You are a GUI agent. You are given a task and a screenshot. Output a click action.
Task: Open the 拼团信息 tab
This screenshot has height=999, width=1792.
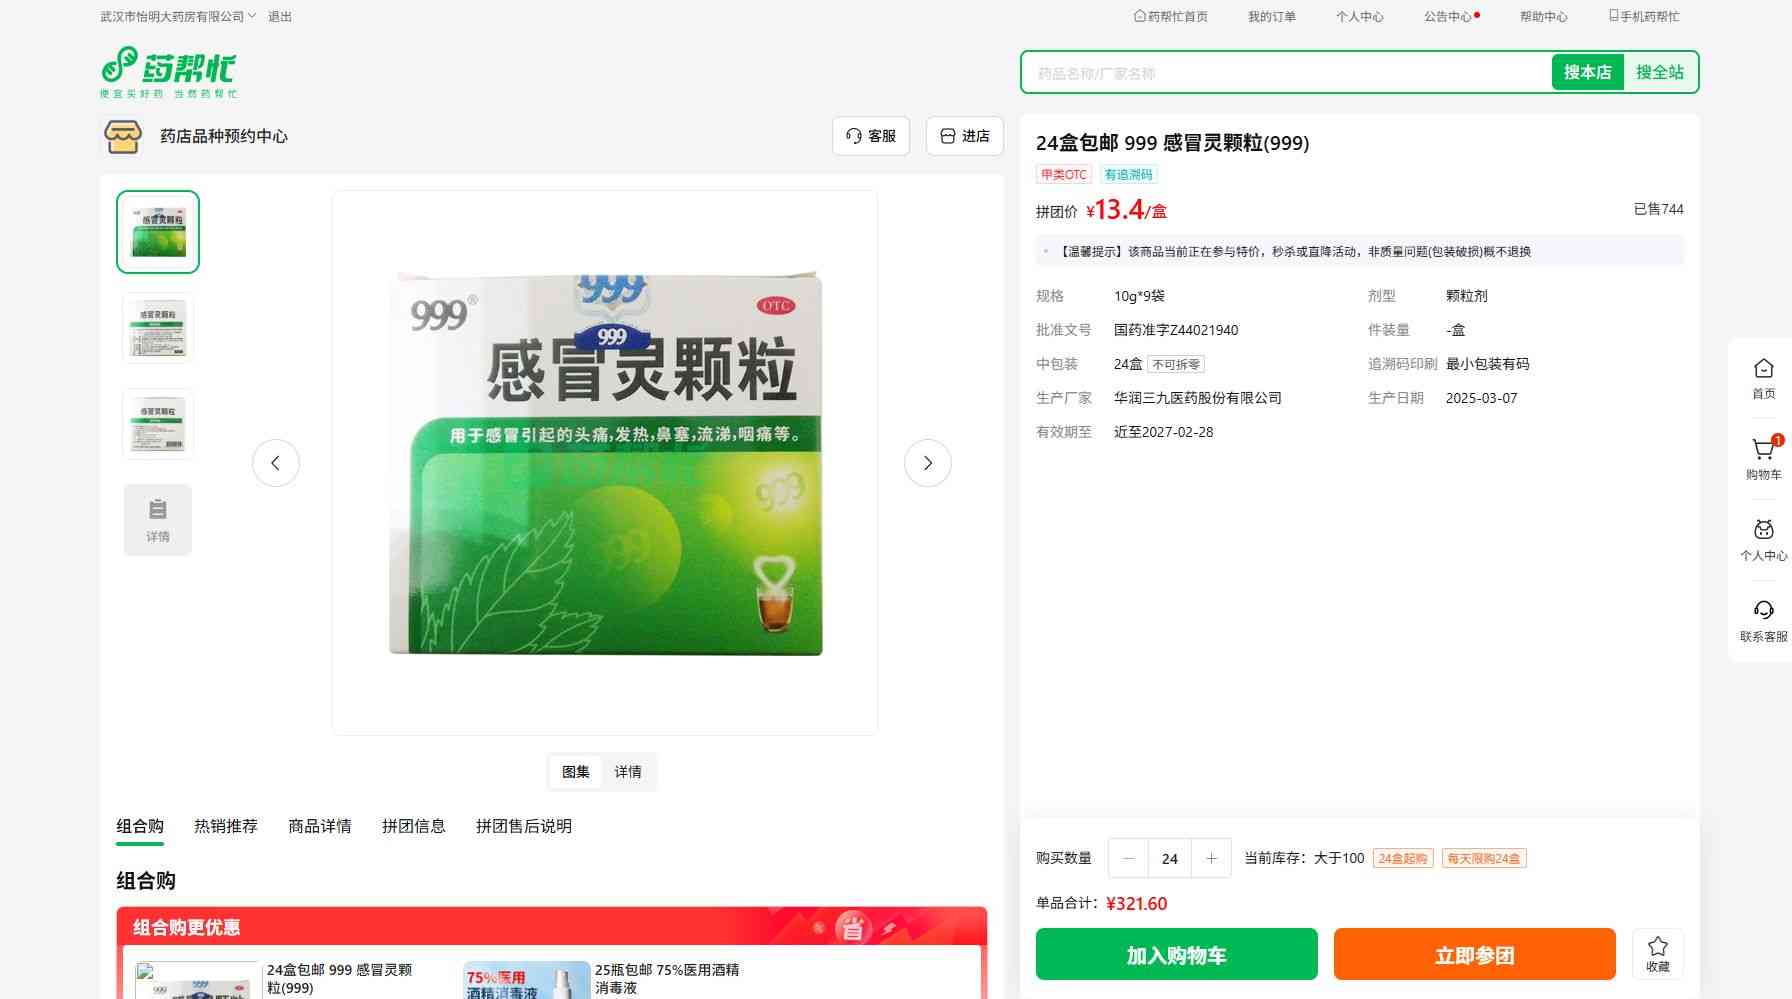coord(413,826)
